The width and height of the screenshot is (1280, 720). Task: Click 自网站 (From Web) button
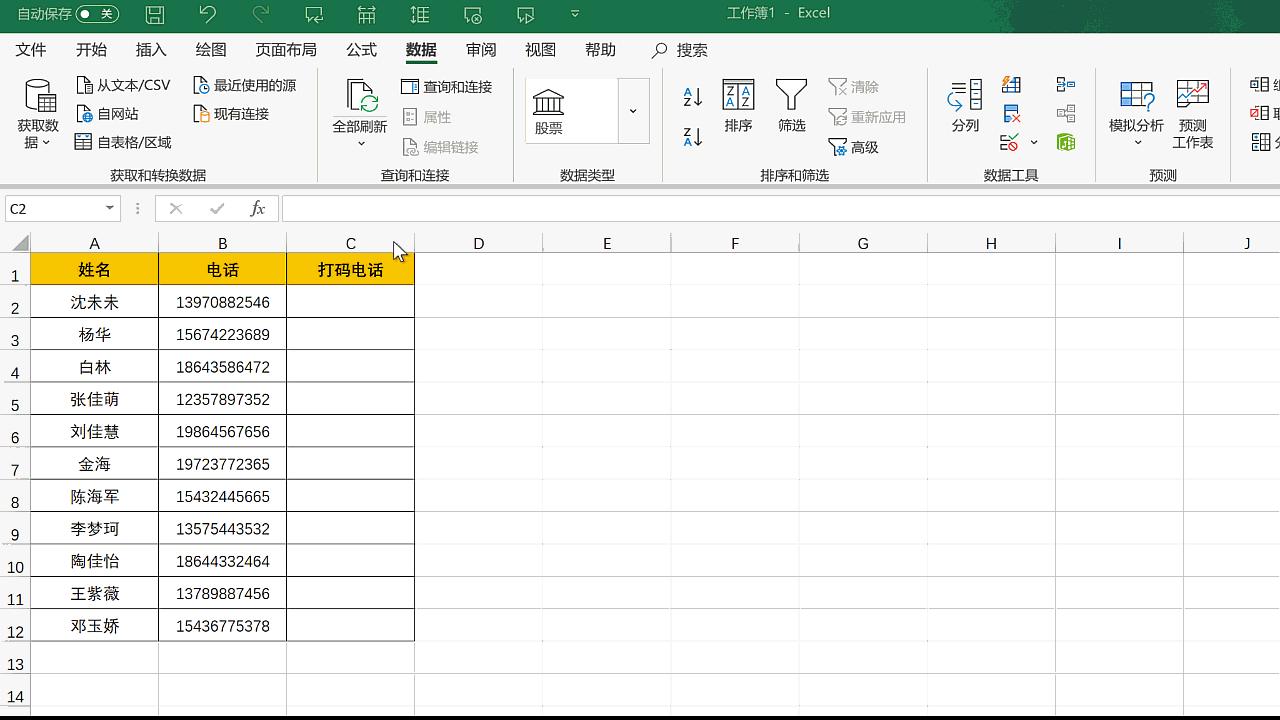coord(107,114)
